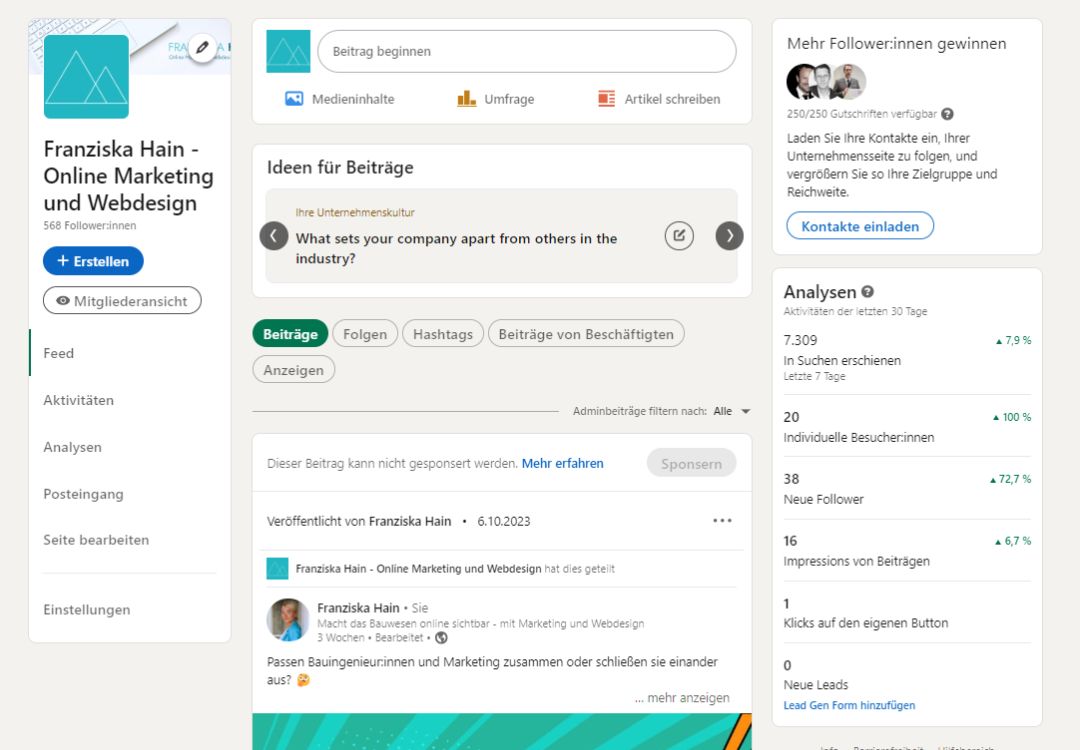Image resolution: width=1080 pixels, height=750 pixels.
Task: Click the Artikel schreiben label
Action: pos(672,99)
